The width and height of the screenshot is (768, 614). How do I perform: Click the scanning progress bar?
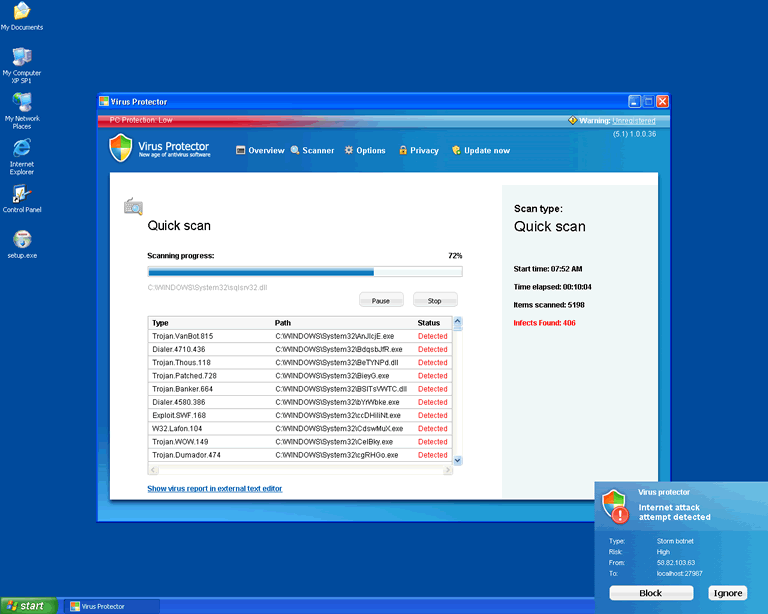coord(304,271)
